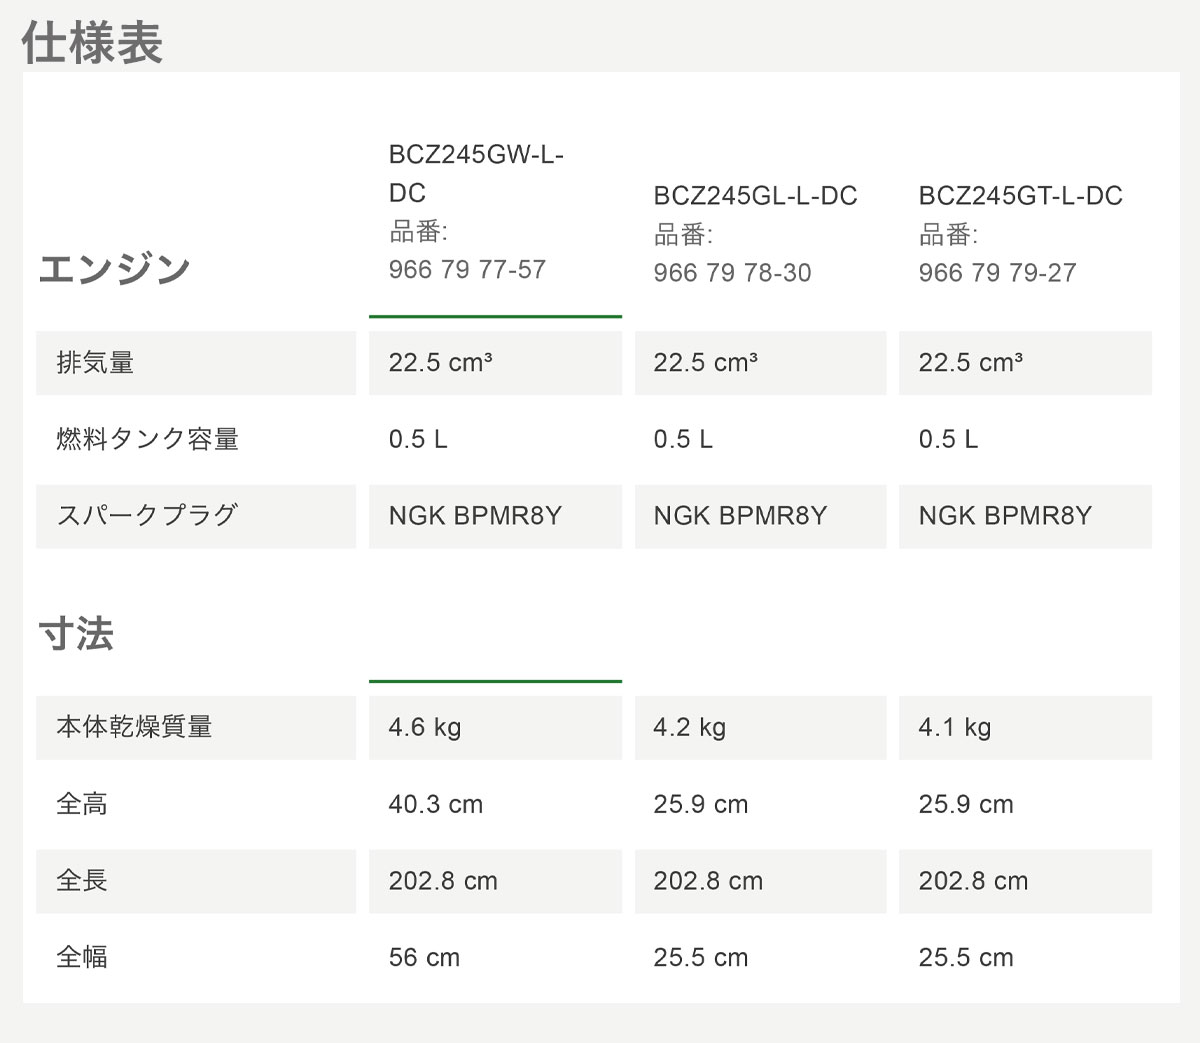Click the 4.1 kg weight value
1200x1043 pixels.
coord(955,727)
